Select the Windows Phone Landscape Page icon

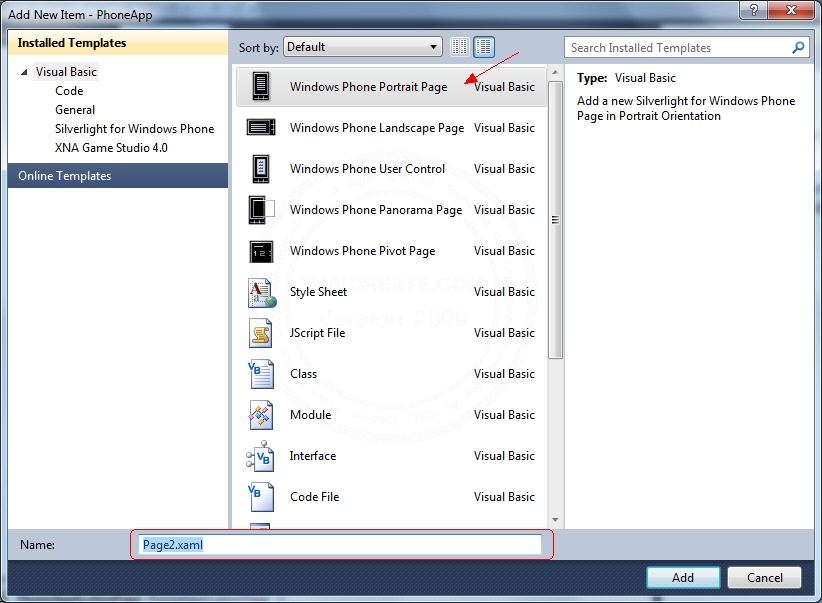(x=261, y=127)
